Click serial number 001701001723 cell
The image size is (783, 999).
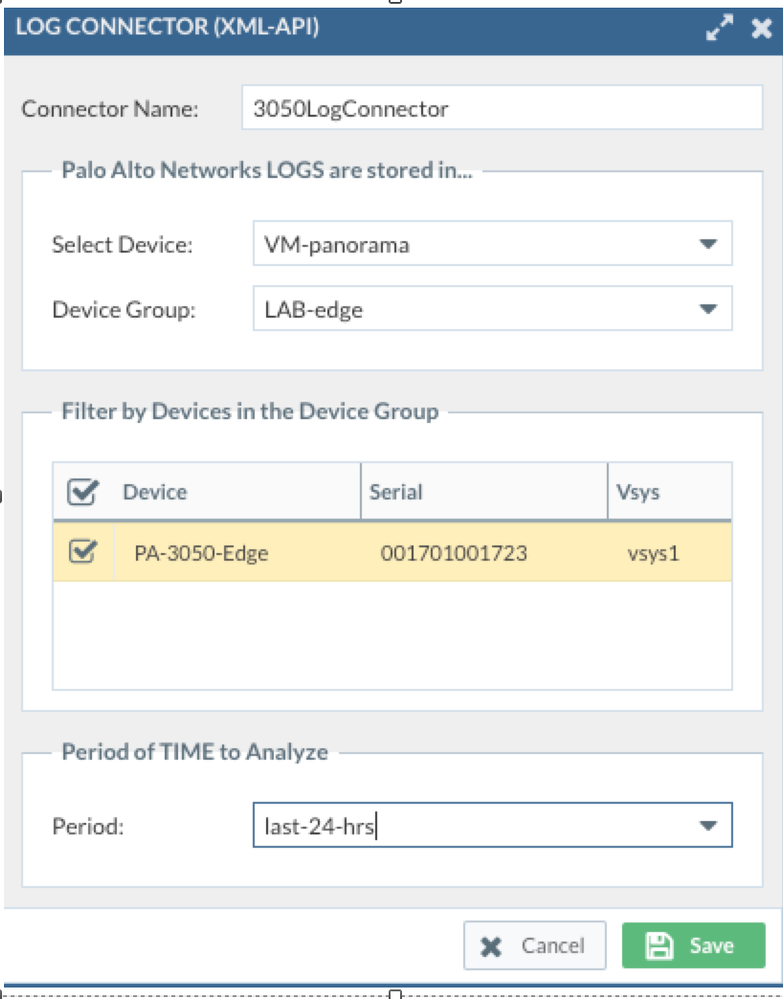[453, 552]
